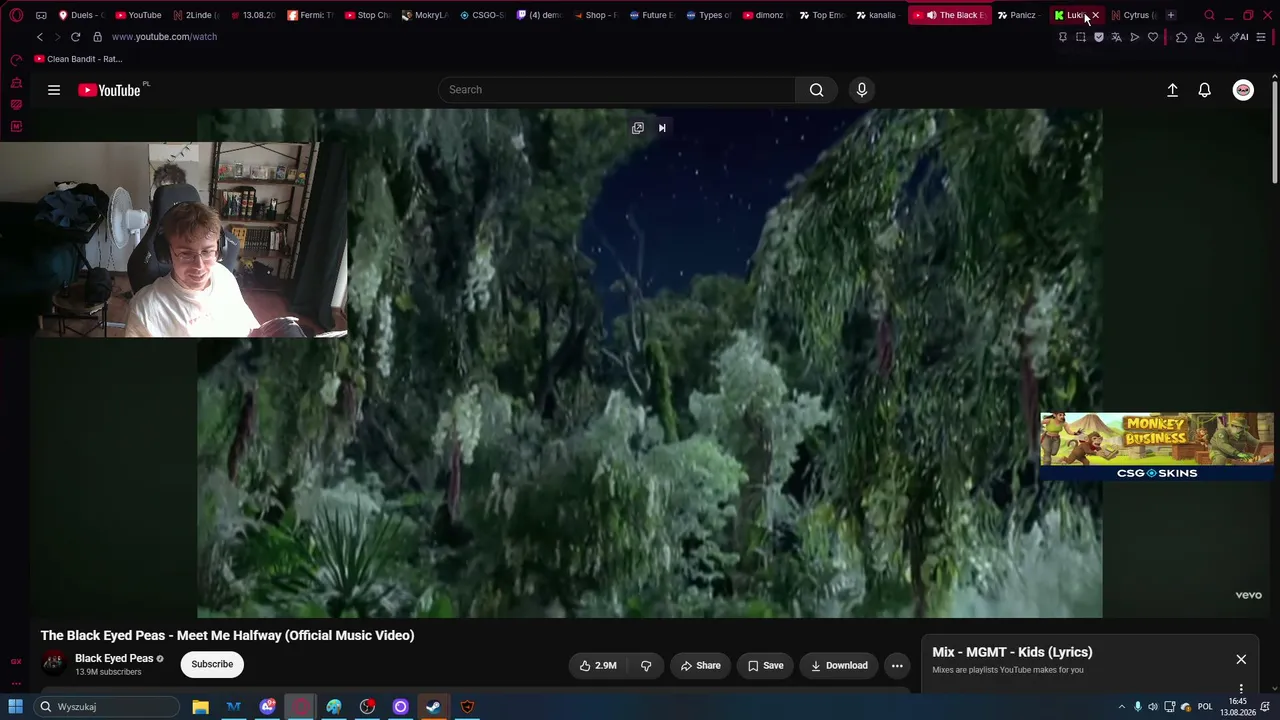This screenshot has height=720, width=1280.
Task: Switch to the Panicz tab
Action: coord(1017,15)
